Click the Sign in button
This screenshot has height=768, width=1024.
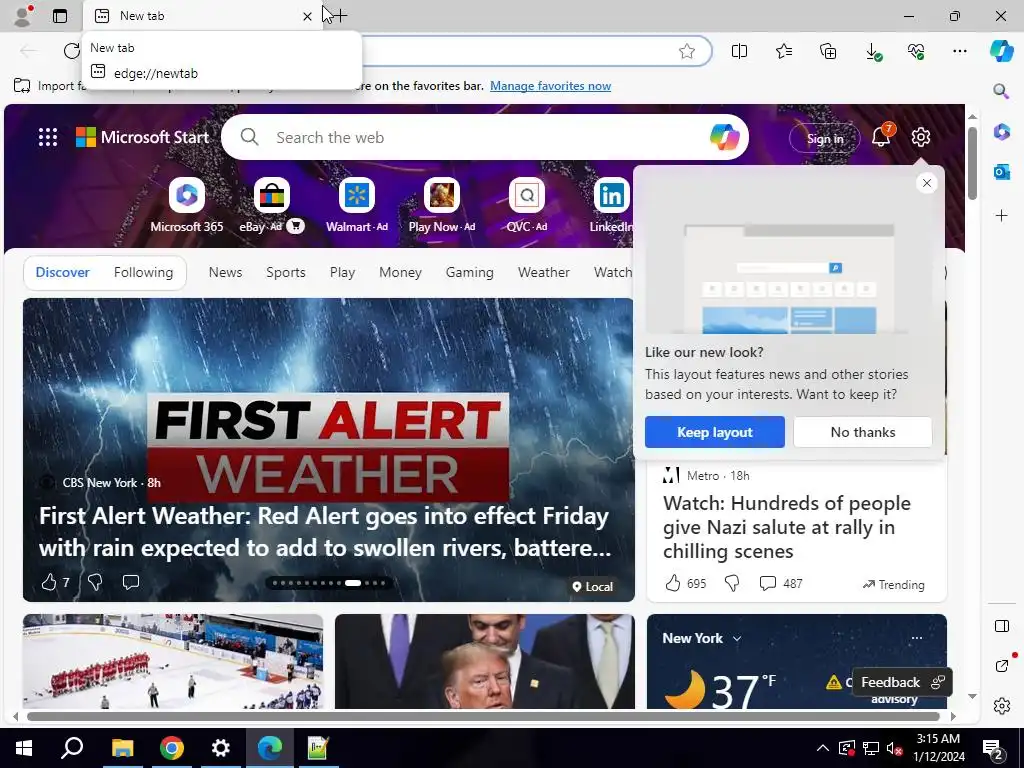[825, 138]
